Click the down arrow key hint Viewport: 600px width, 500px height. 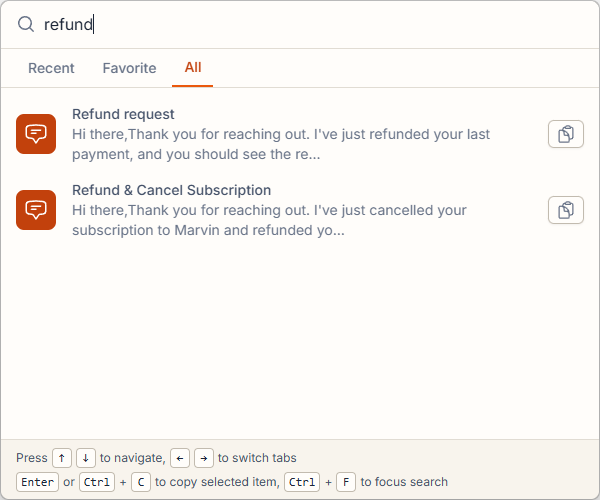[x=86, y=458]
